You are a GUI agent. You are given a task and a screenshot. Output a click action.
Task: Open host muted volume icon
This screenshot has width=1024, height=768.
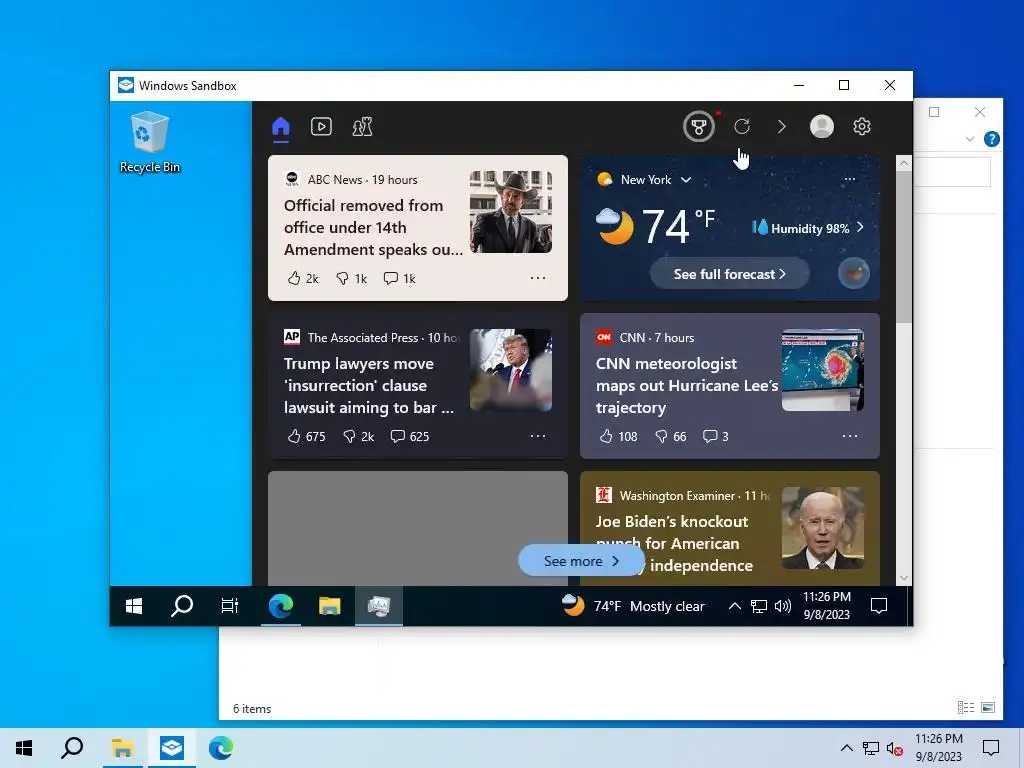(x=895, y=748)
